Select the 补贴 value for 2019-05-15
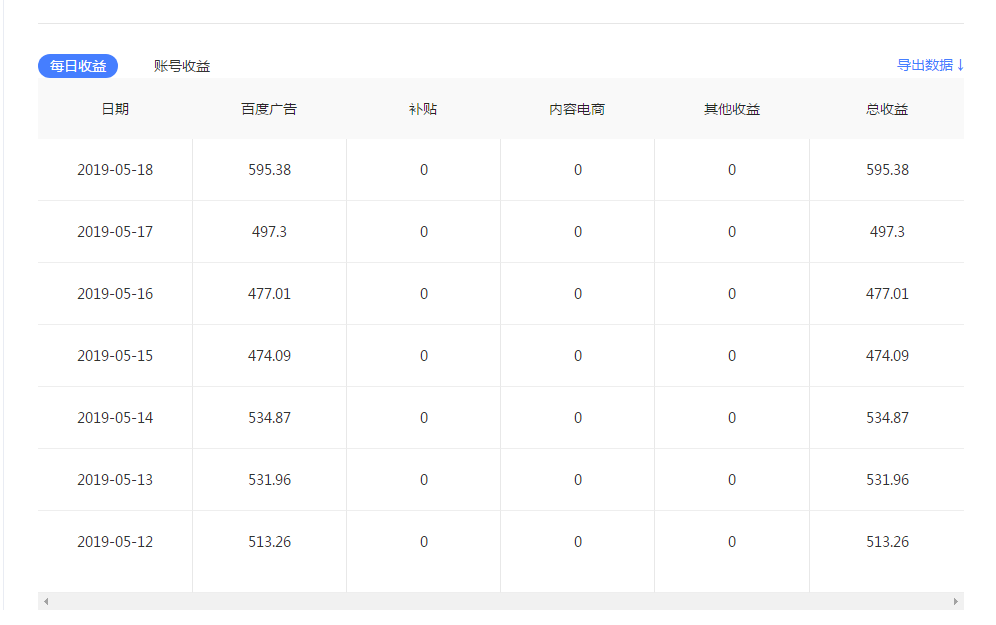This screenshot has height=625, width=996. pyautogui.click(x=424, y=356)
